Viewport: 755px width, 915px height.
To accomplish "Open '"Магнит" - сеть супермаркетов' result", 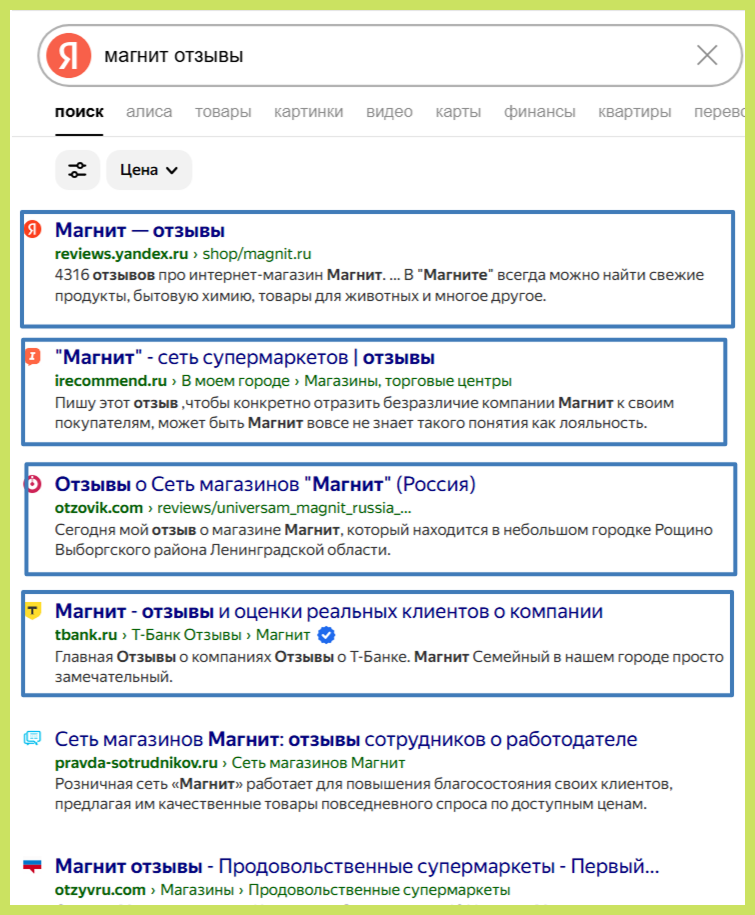I will 245,357.
